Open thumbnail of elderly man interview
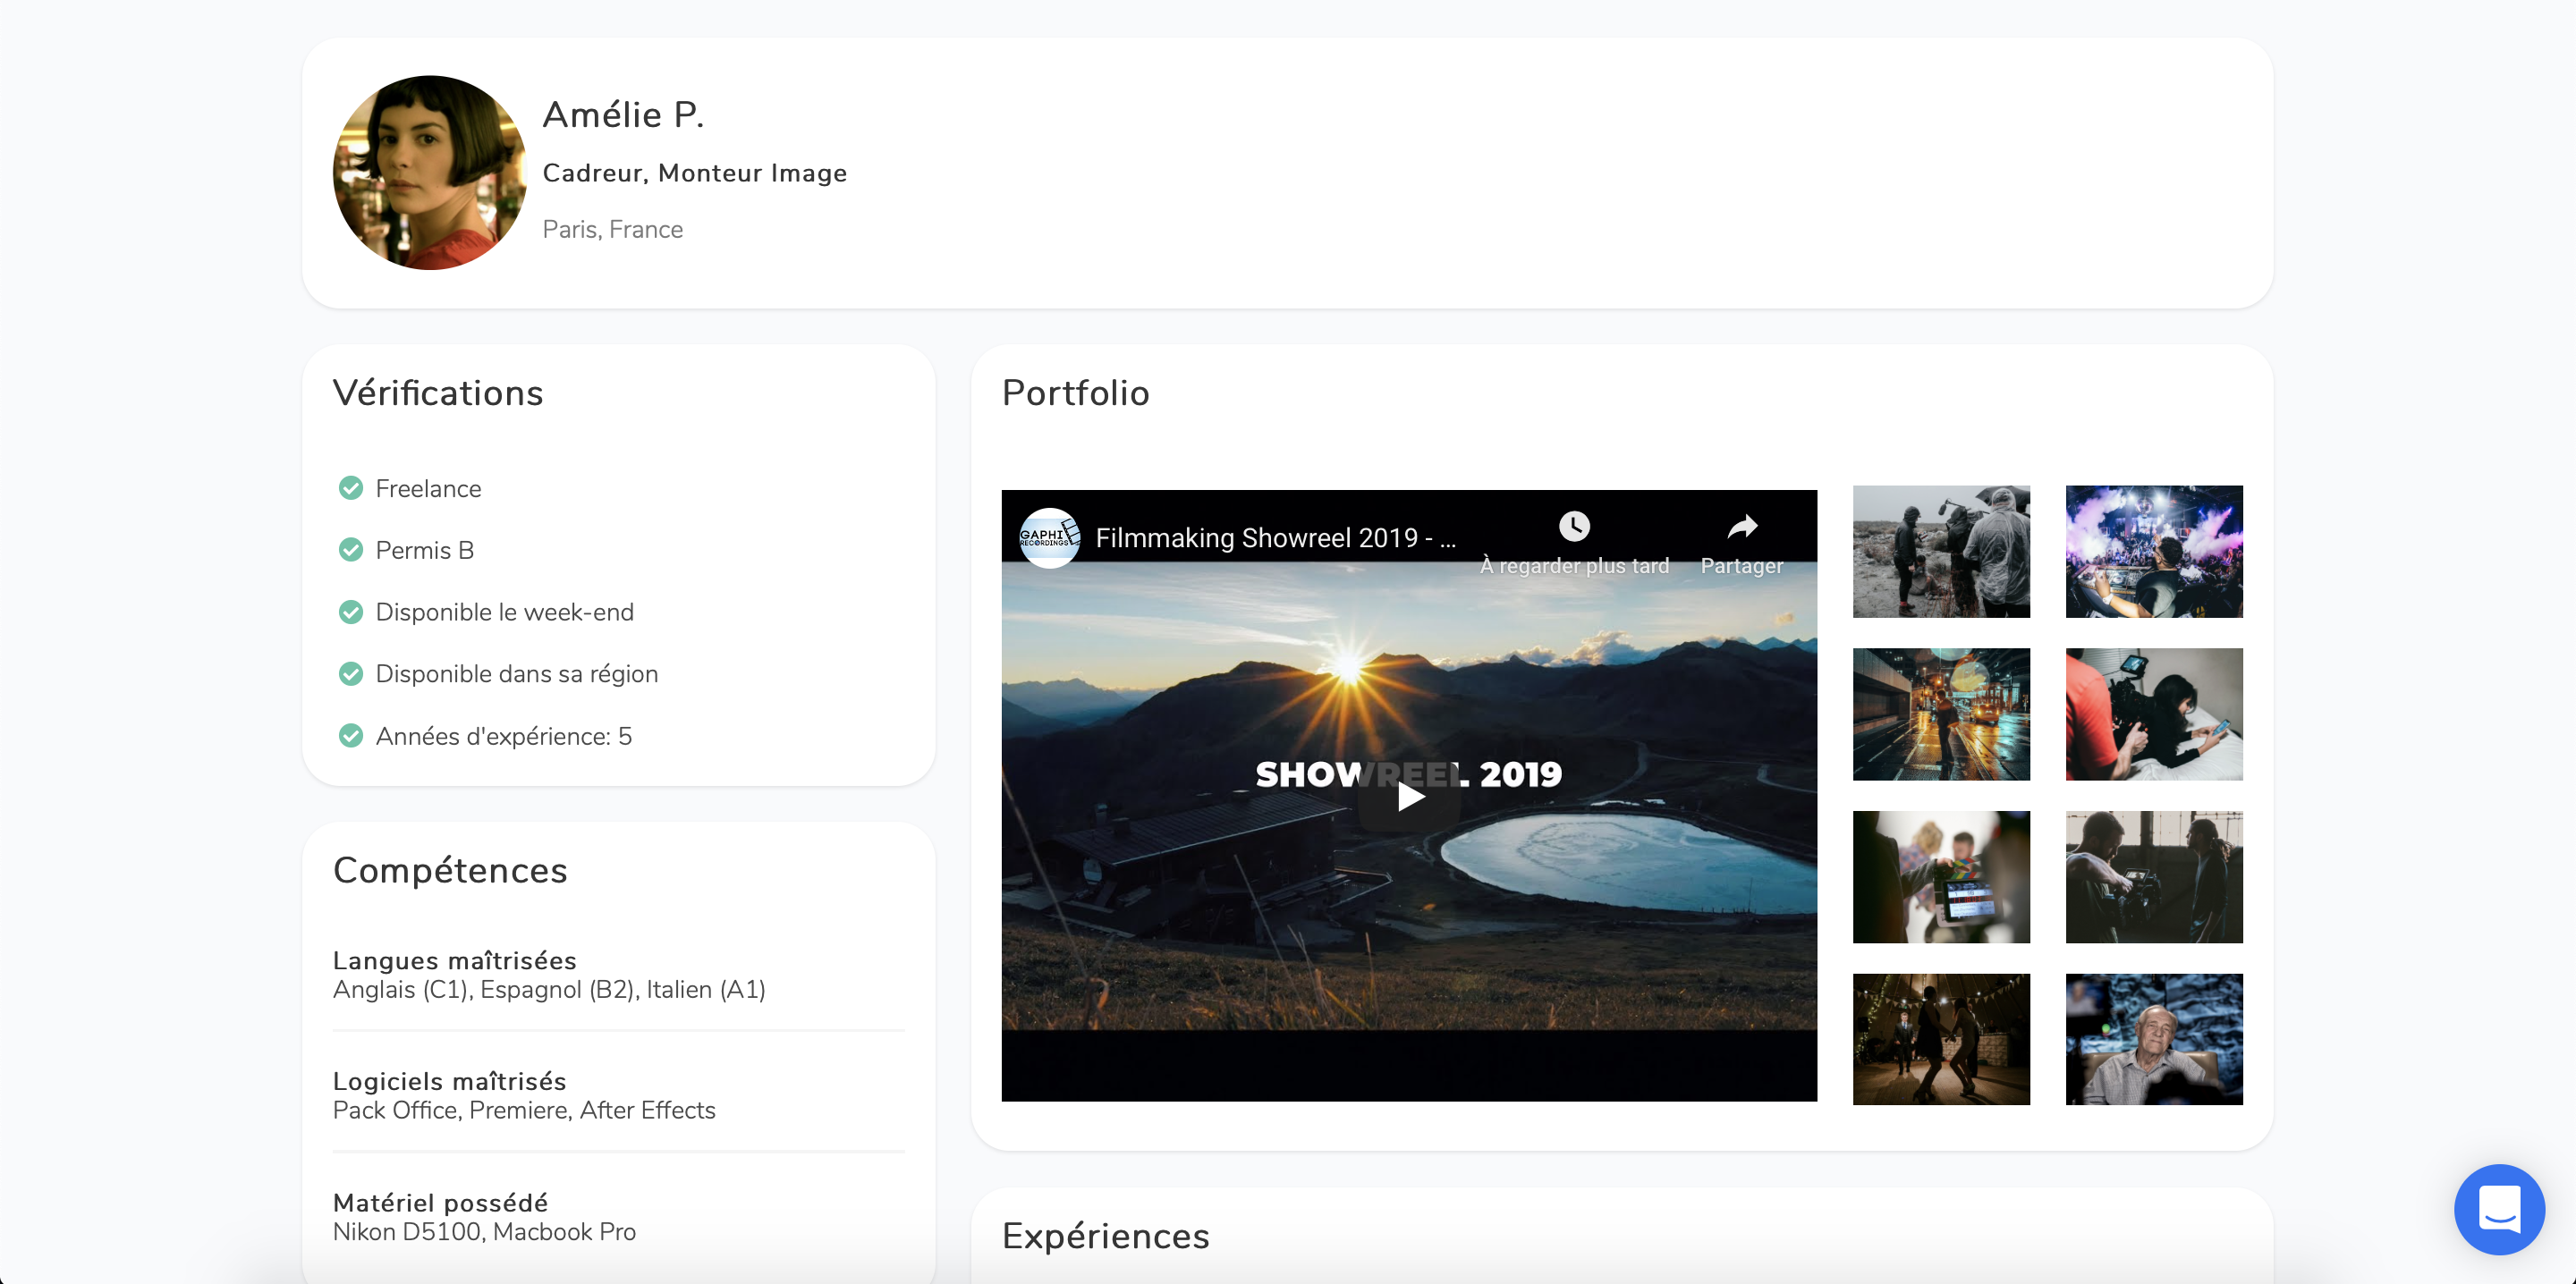This screenshot has width=2576, height=1284. pyautogui.click(x=2154, y=1040)
